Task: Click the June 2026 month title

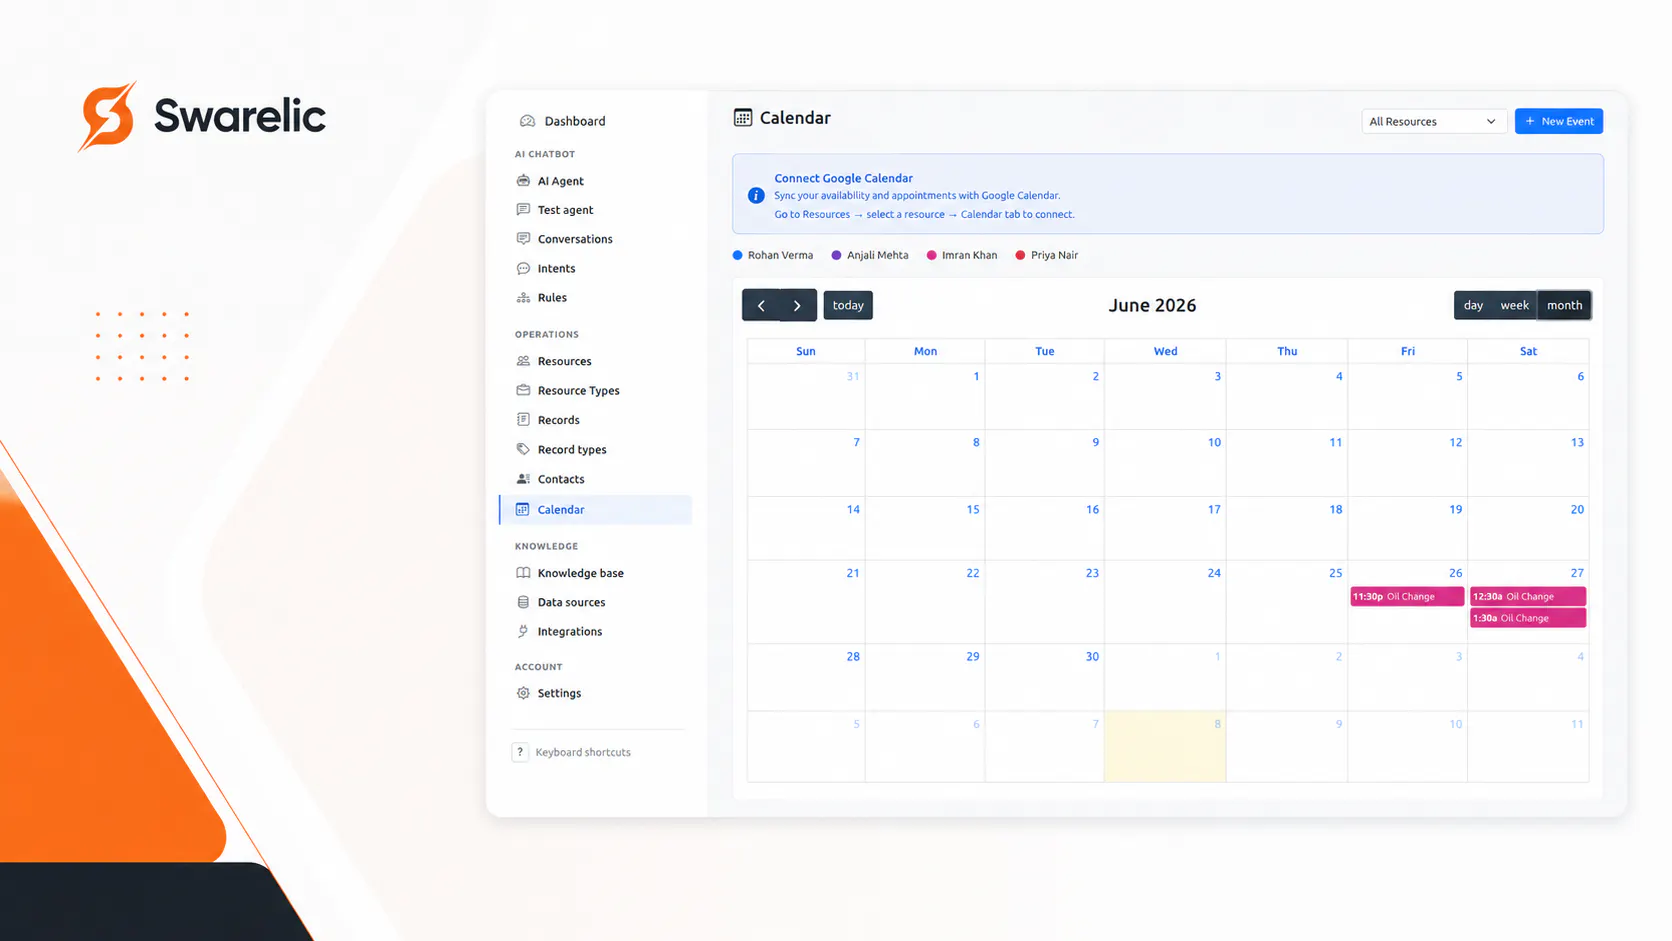Action: 1152,305
